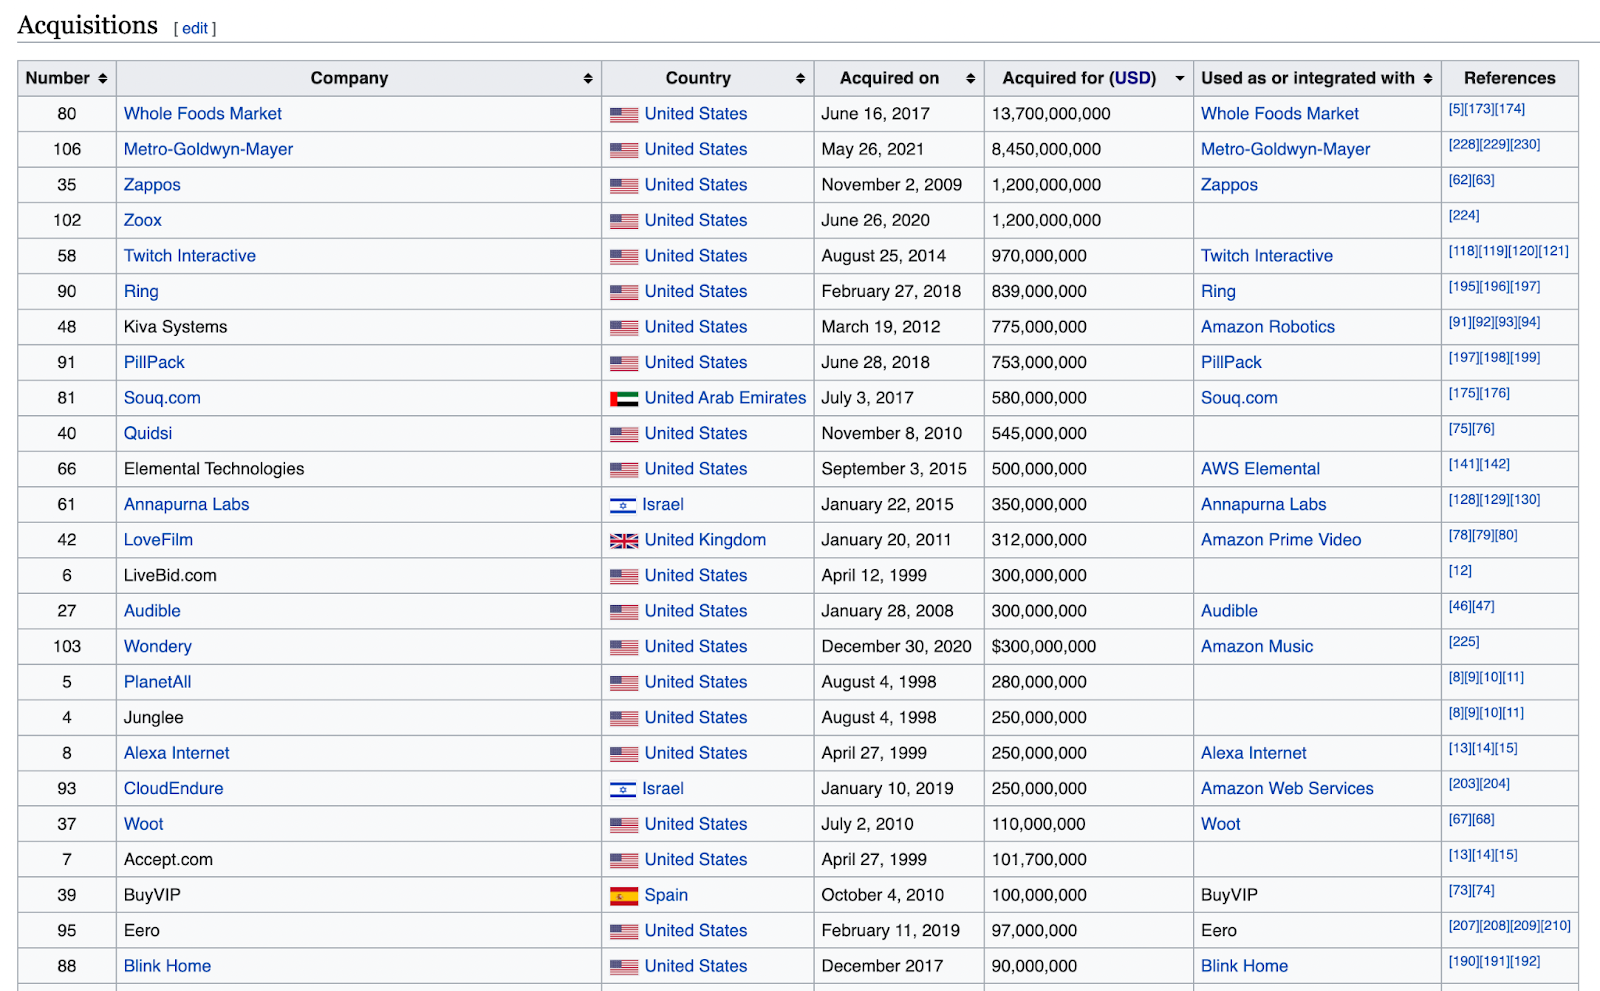Click the Spain flag in BuyVIP row
The image size is (1600, 991).
click(x=624, y=896)
